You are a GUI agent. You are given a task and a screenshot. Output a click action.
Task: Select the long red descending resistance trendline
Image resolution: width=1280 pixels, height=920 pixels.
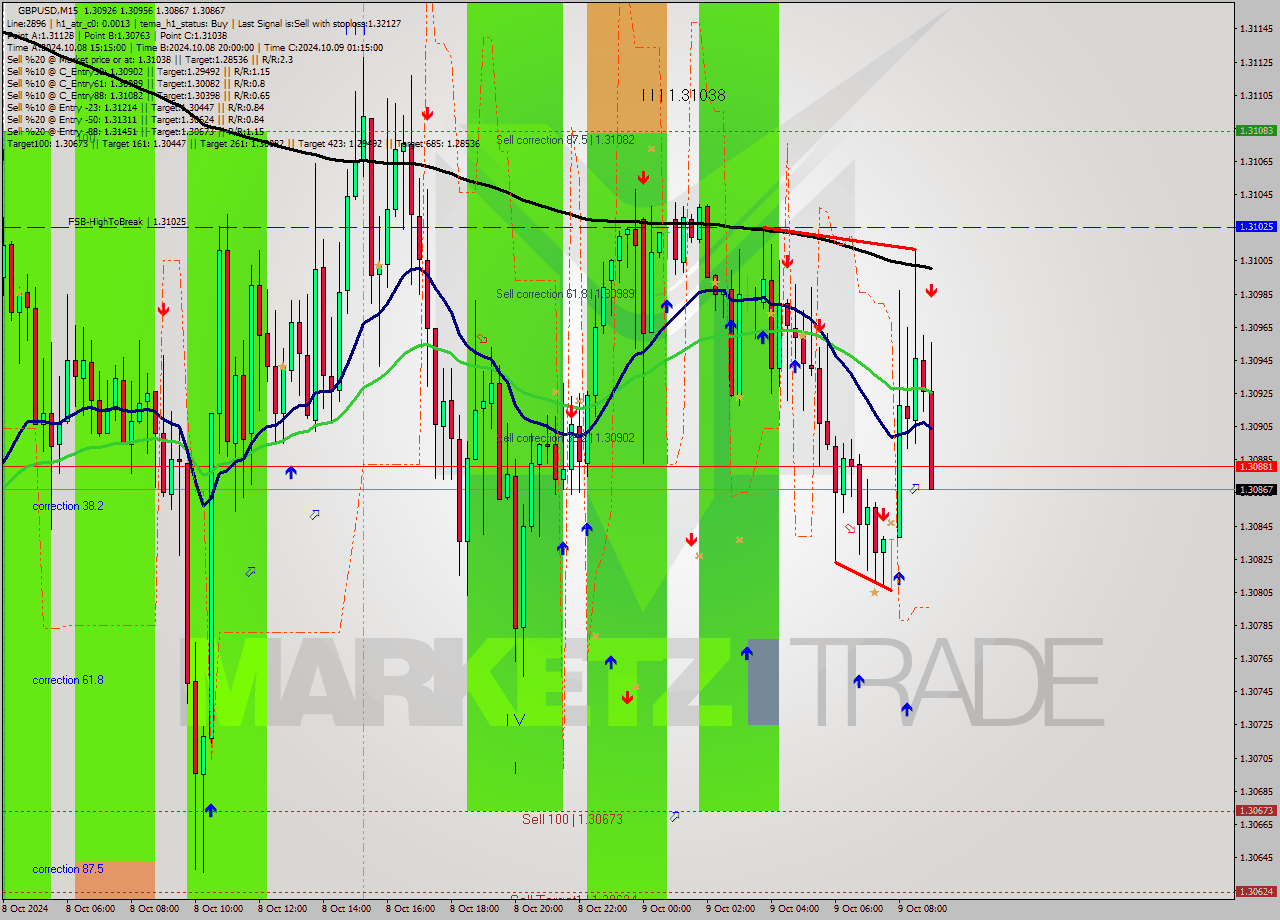[840, 239]
